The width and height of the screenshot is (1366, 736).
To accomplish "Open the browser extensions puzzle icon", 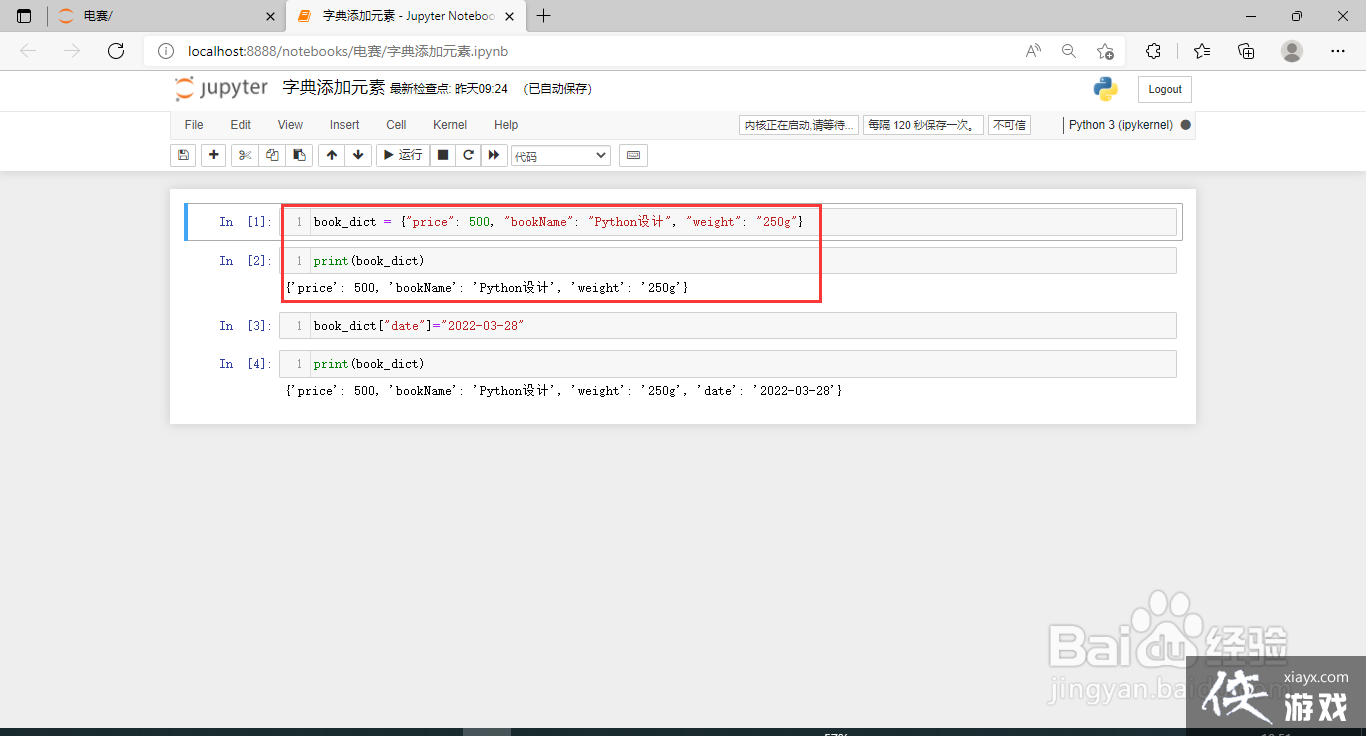I will point(1153,51).
